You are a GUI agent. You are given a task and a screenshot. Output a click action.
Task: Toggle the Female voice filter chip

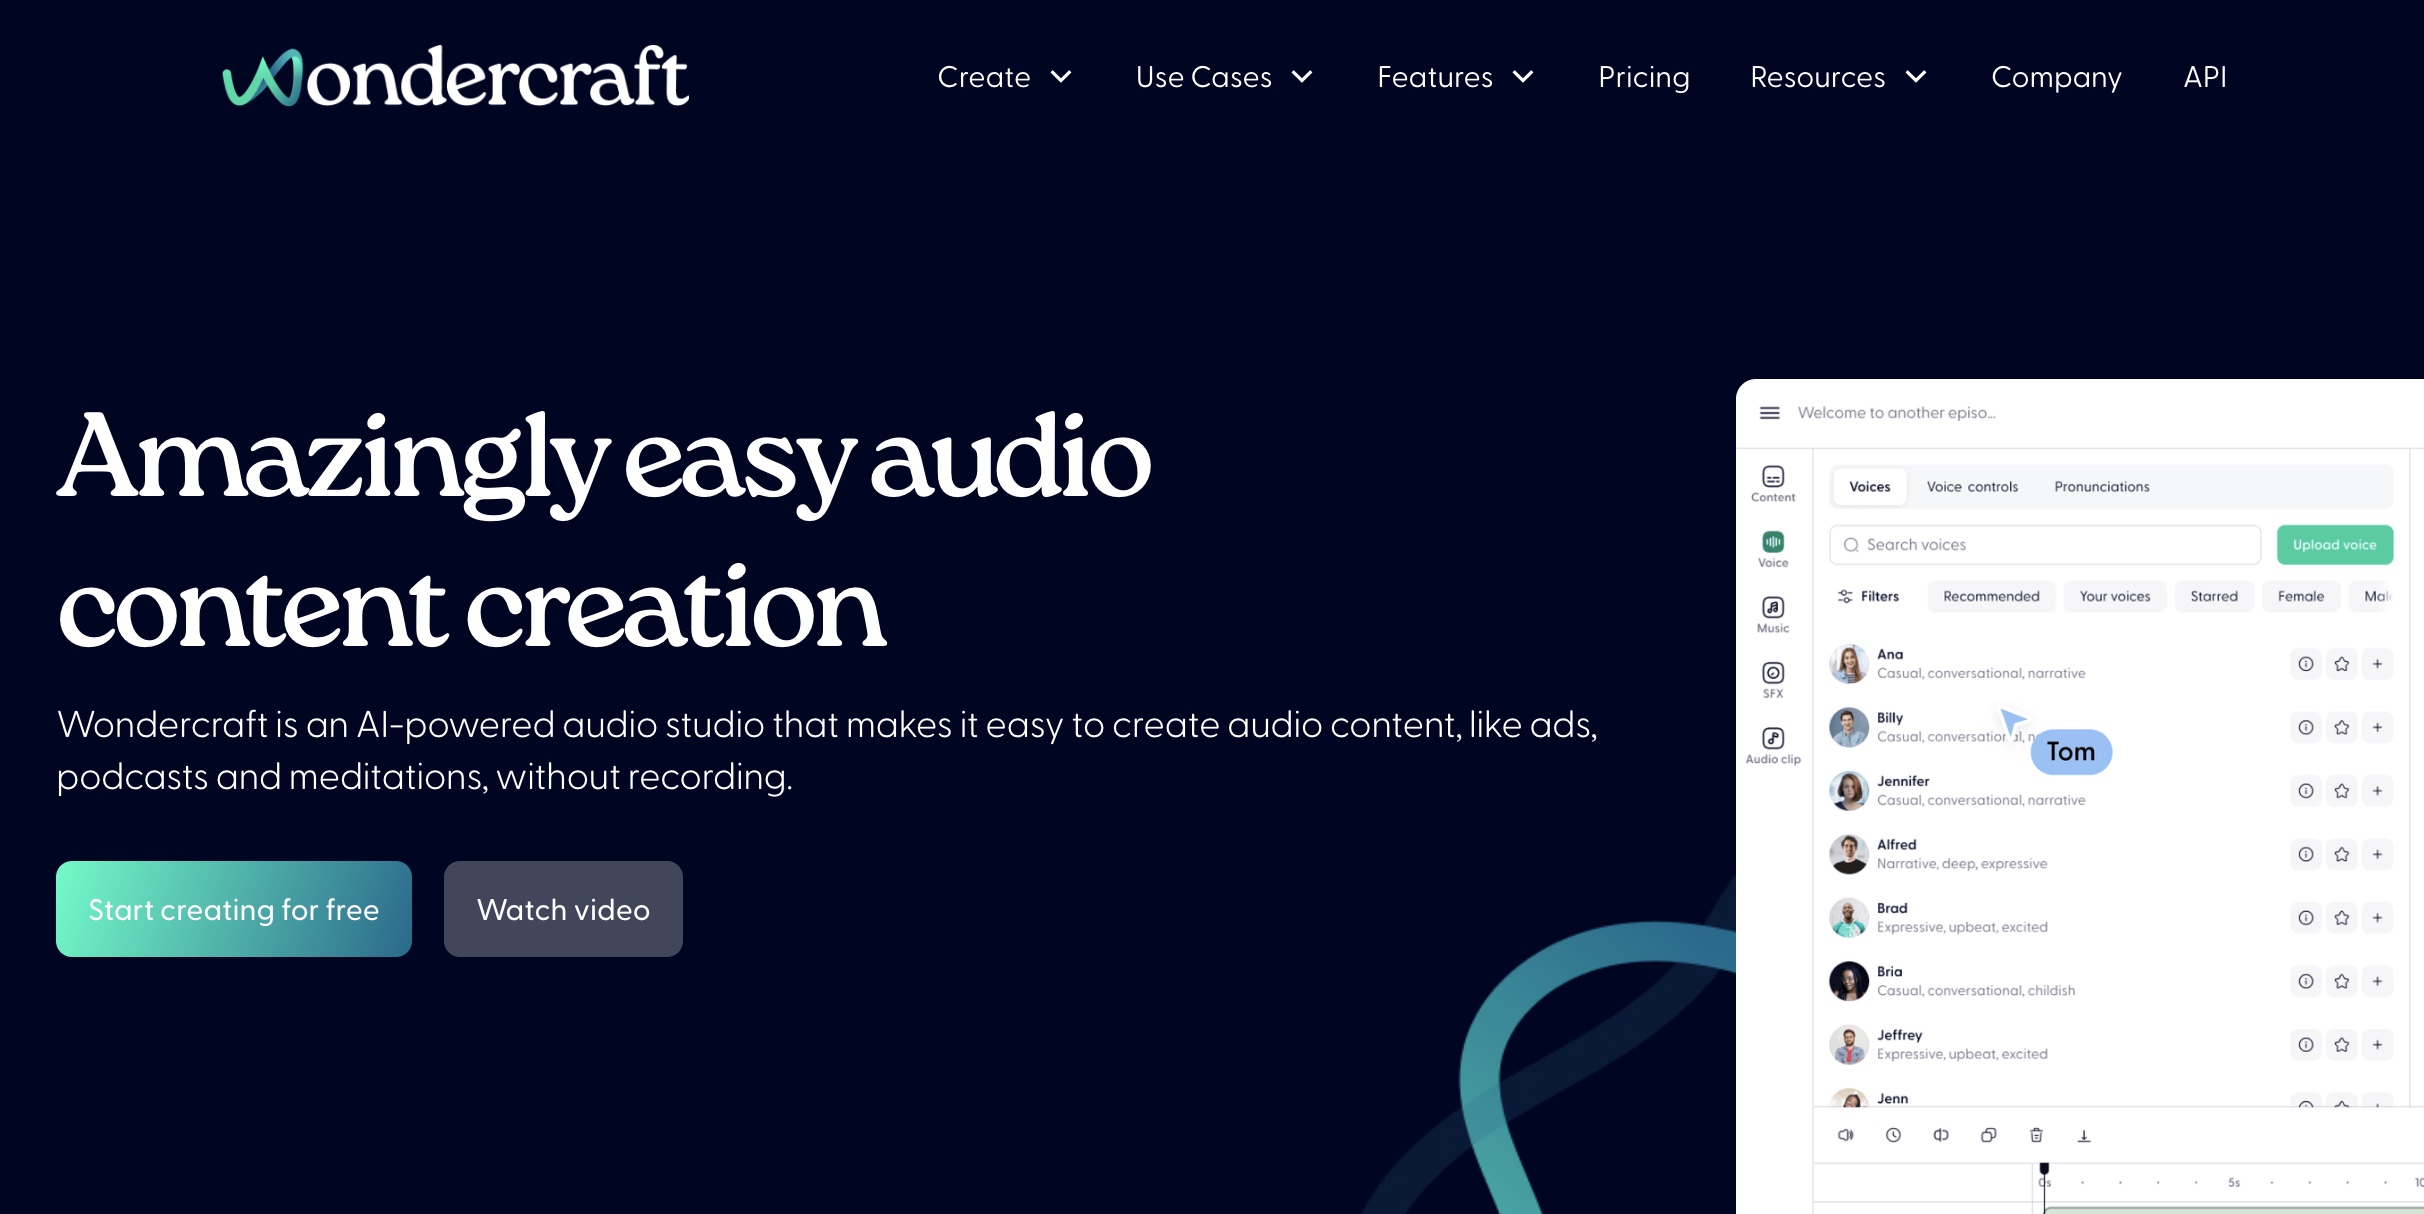(x=2300, y=596)
